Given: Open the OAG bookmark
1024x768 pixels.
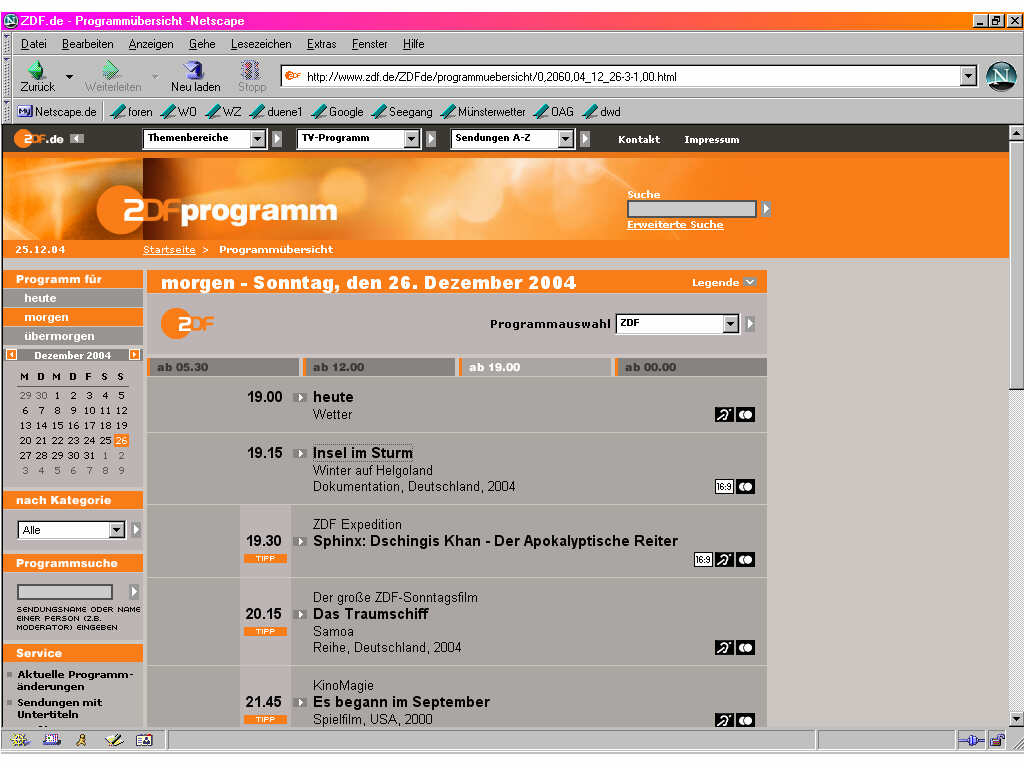Looking at the screenshot, I should 554,112.
